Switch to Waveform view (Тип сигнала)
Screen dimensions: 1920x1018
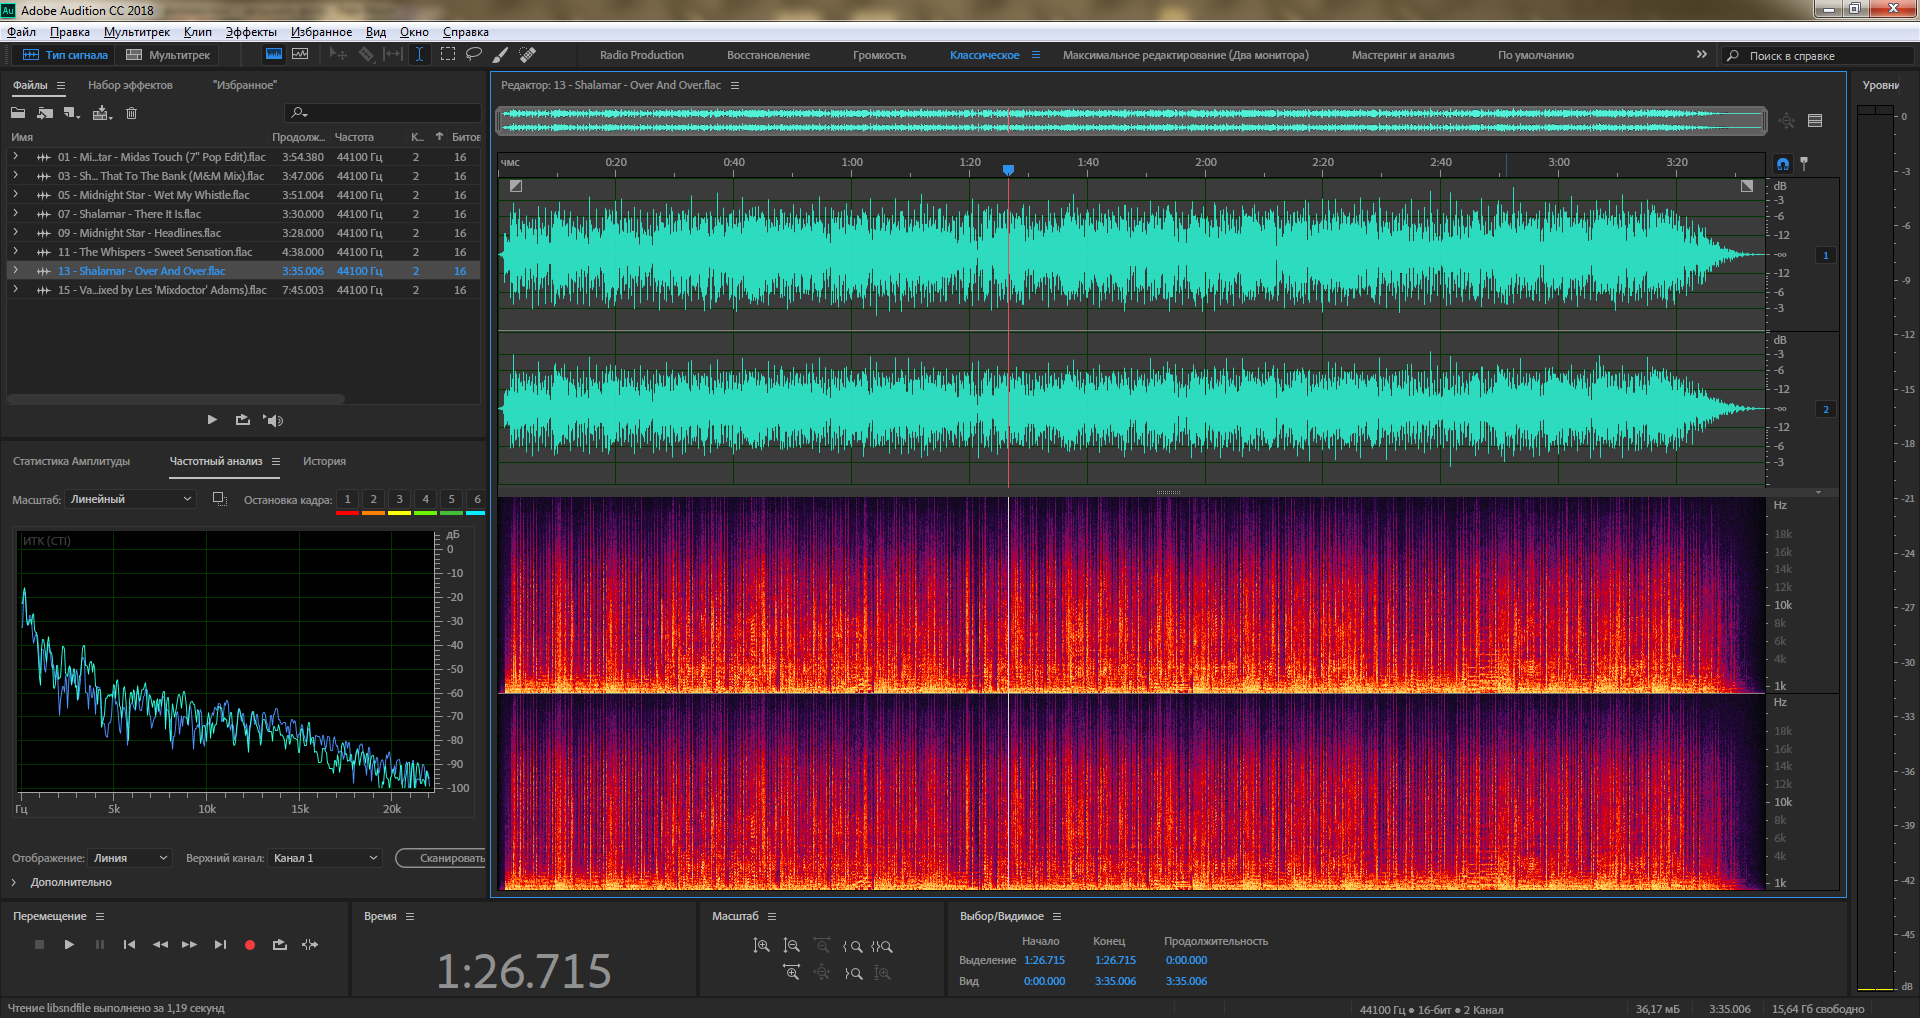65,55
